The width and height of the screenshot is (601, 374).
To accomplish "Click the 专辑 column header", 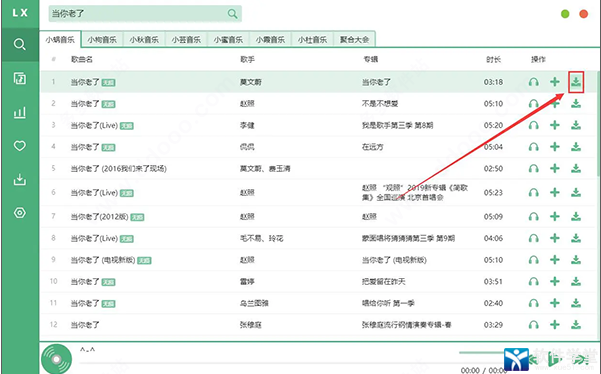I will click(x=370, y=59).
